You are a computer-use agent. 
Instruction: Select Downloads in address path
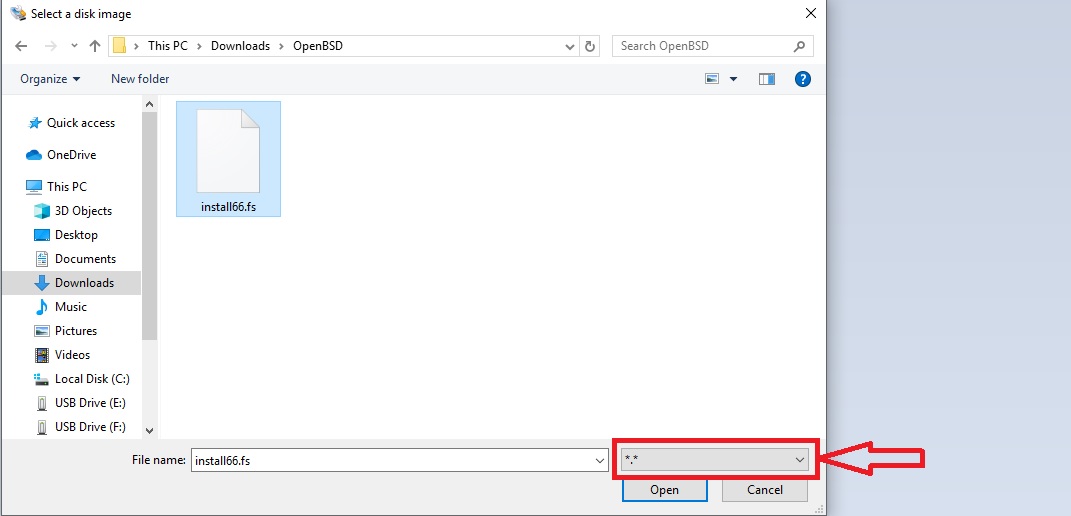coord(240,46)
